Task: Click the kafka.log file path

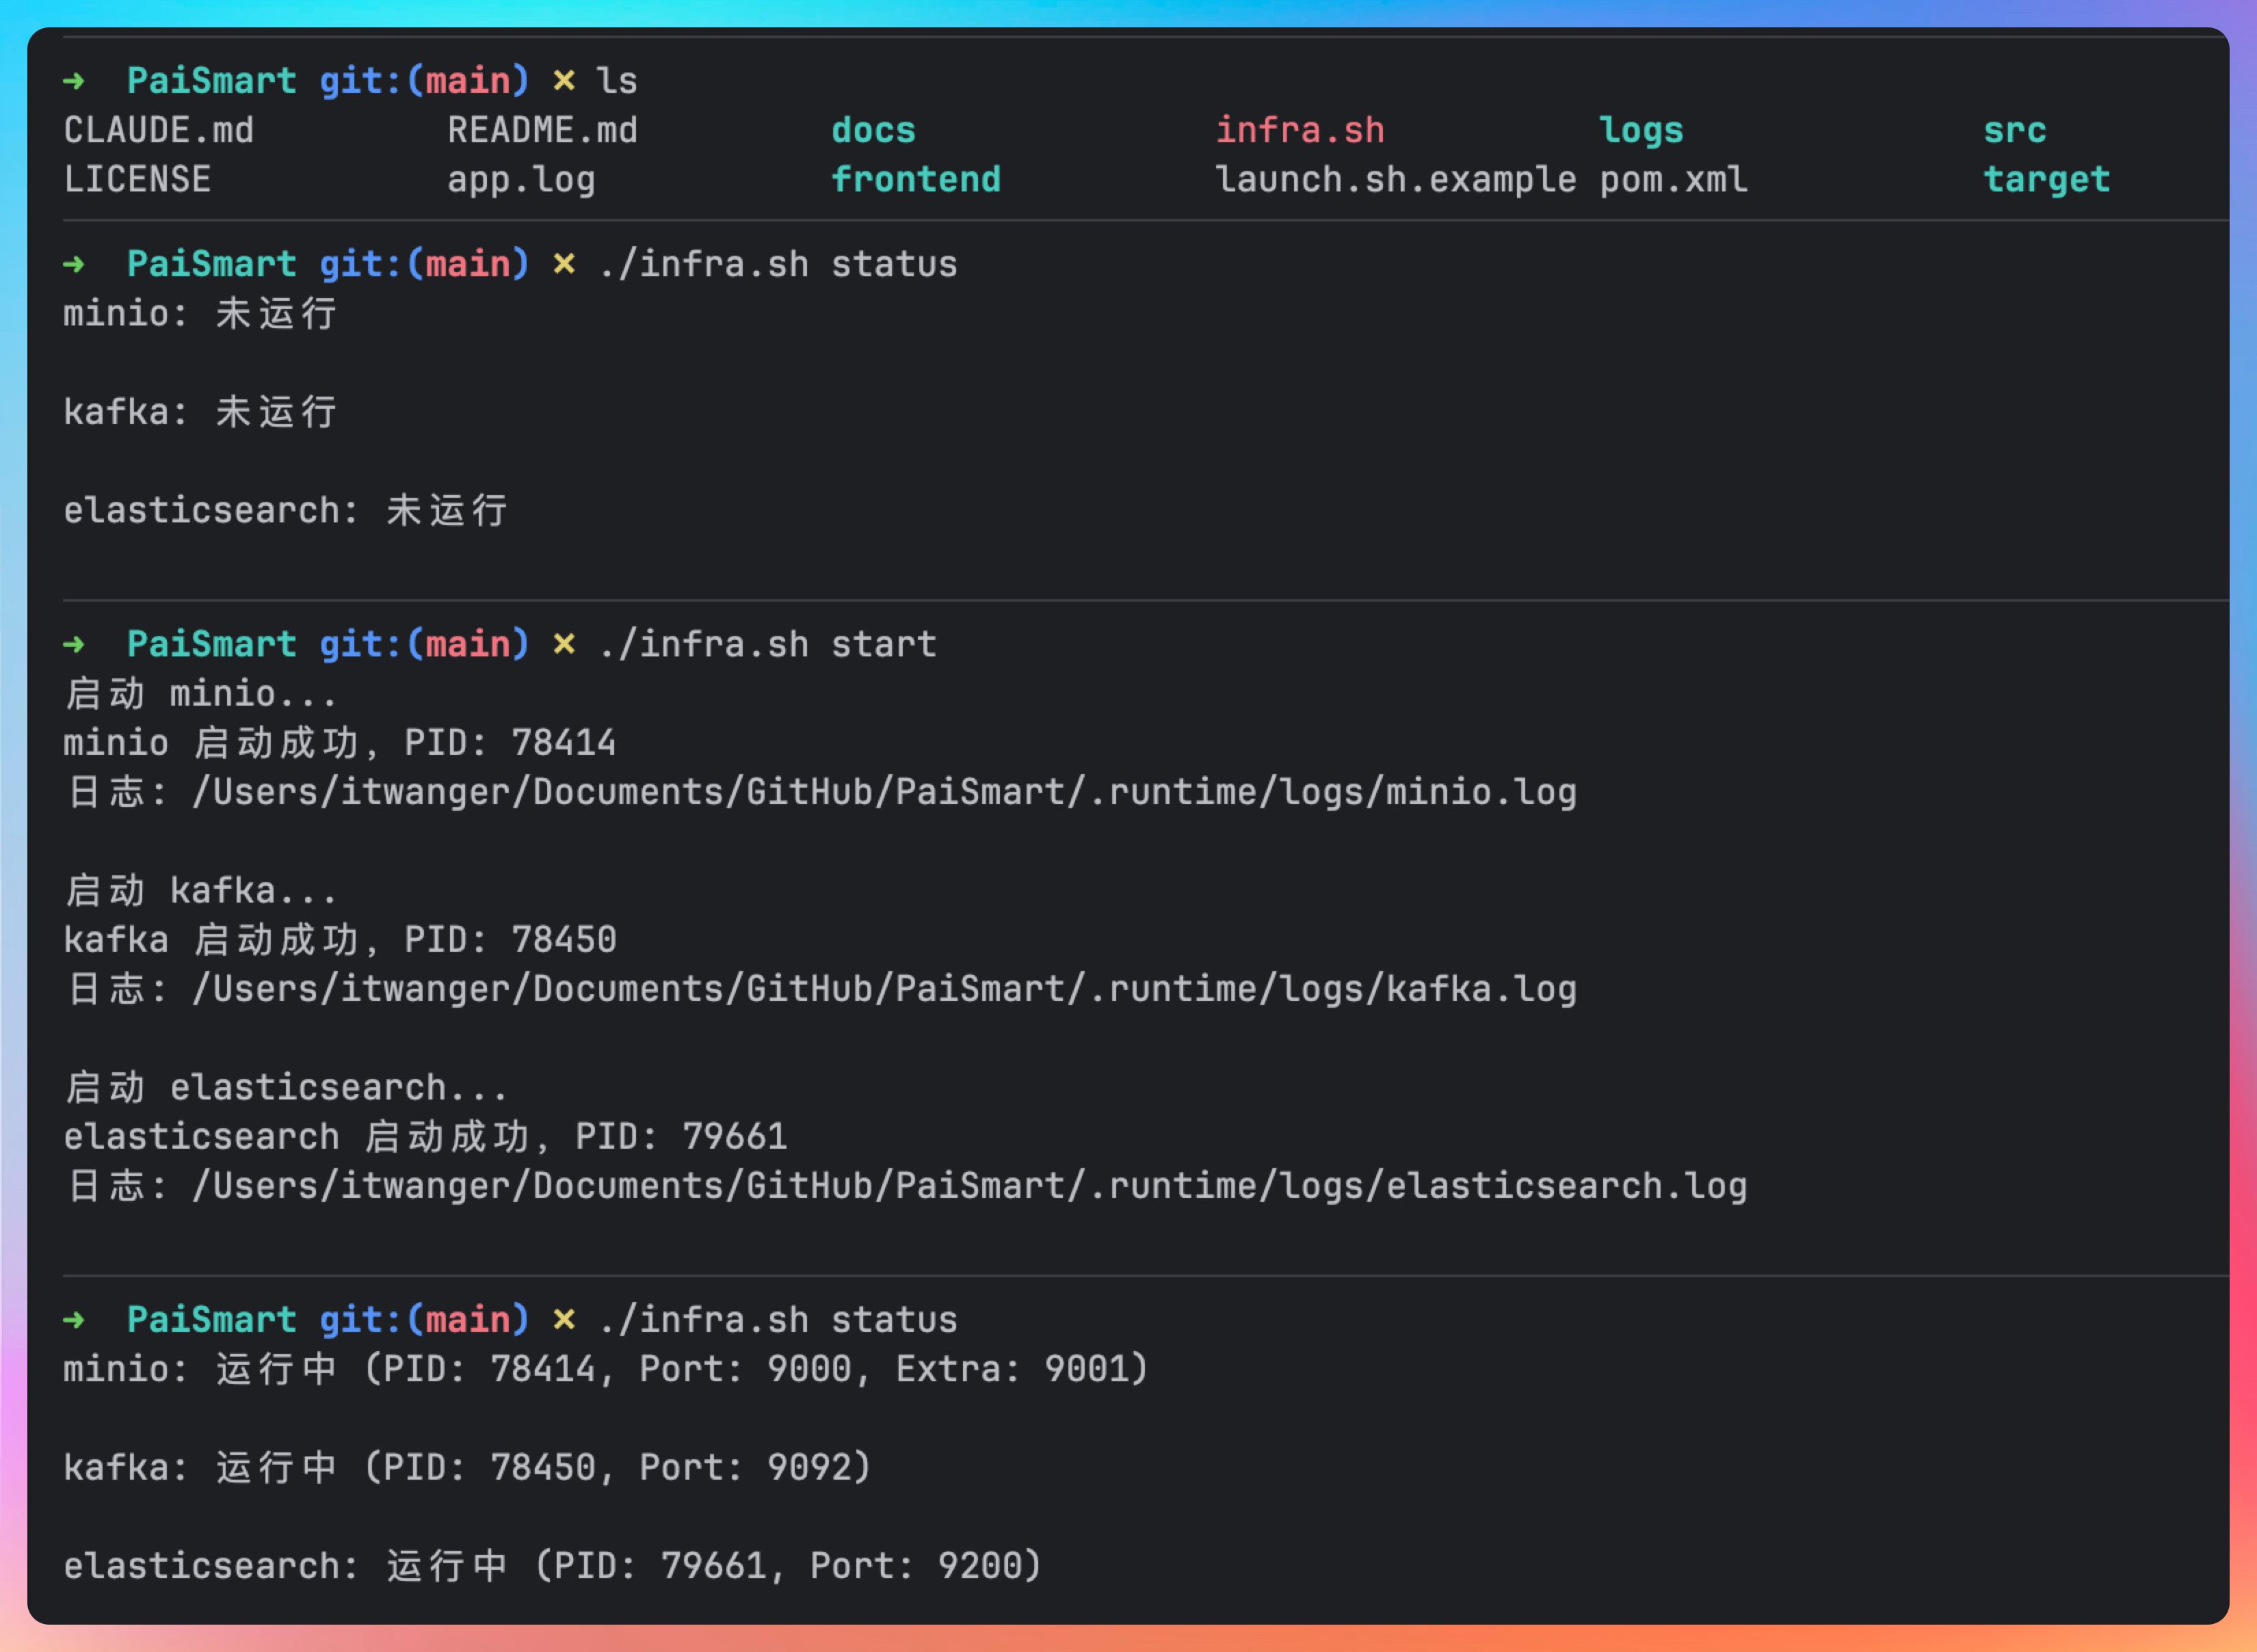Action: (883, 989)
